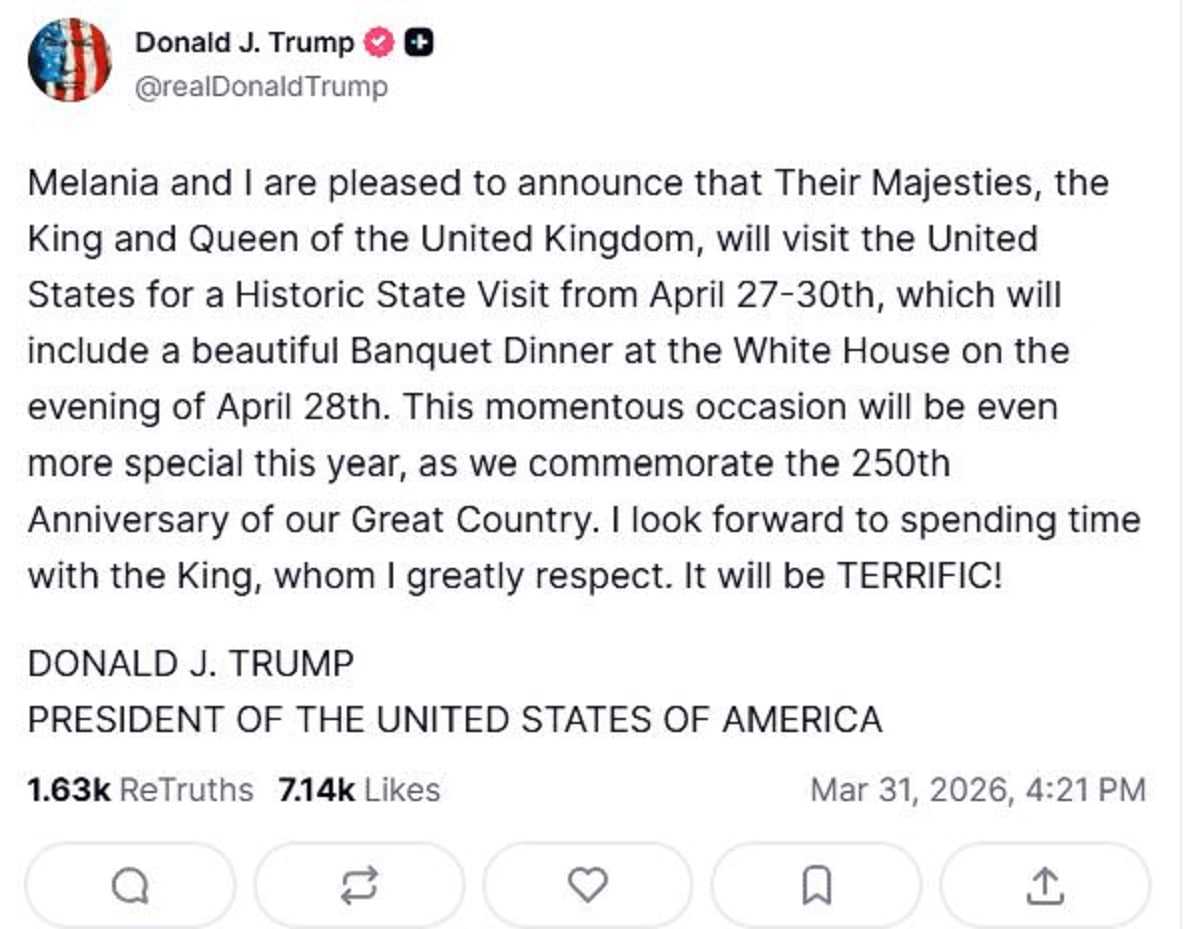
Task: Click the PRESIDENT OF THE UNITED STATES line
Action: pyautogui.click(x=455, y=720)
